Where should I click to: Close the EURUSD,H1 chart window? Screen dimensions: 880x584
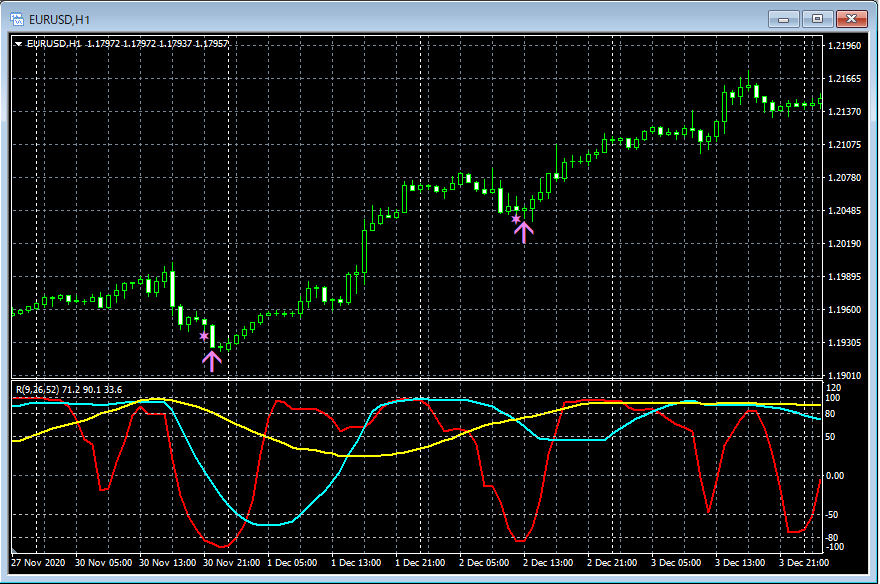pyautogui.click(x=851, y=19)
